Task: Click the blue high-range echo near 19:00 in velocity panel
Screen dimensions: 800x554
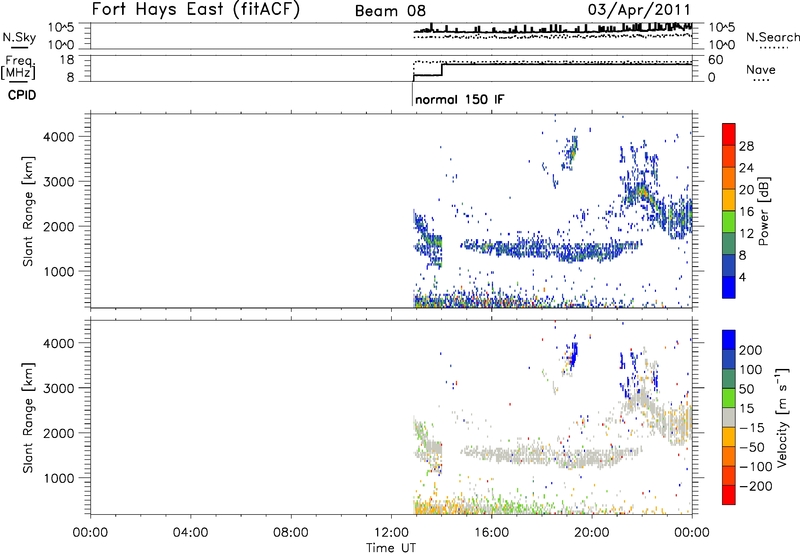Action: (x=573, y=355)
